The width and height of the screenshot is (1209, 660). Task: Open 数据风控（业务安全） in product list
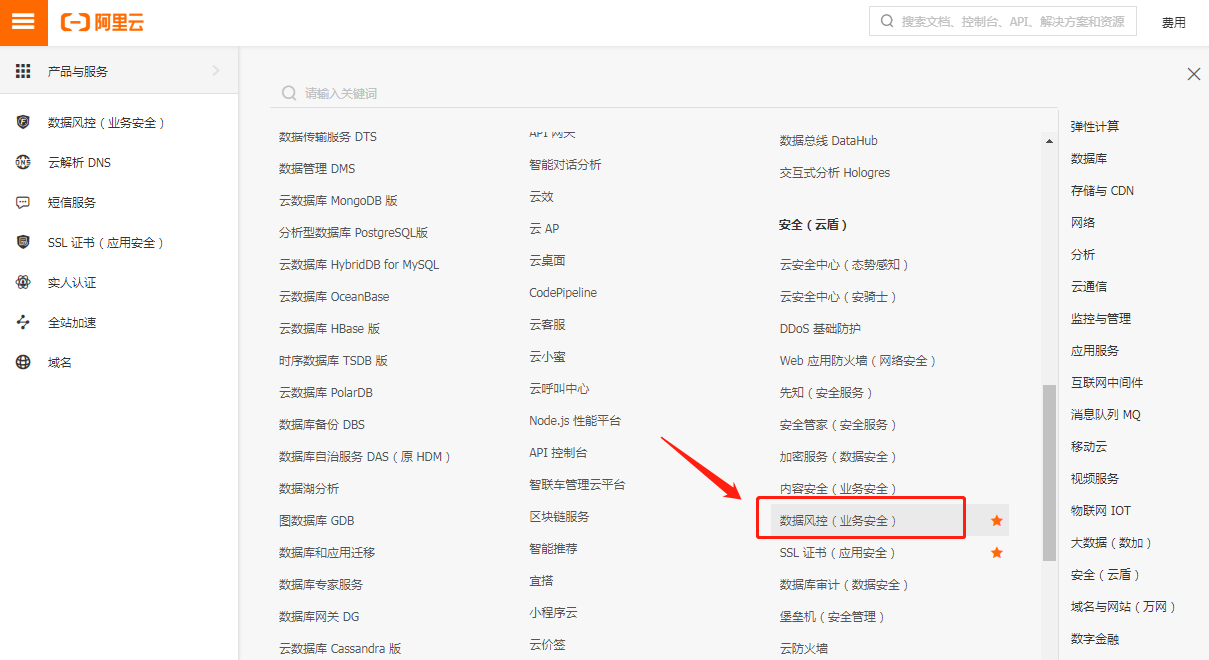point(839,520)
